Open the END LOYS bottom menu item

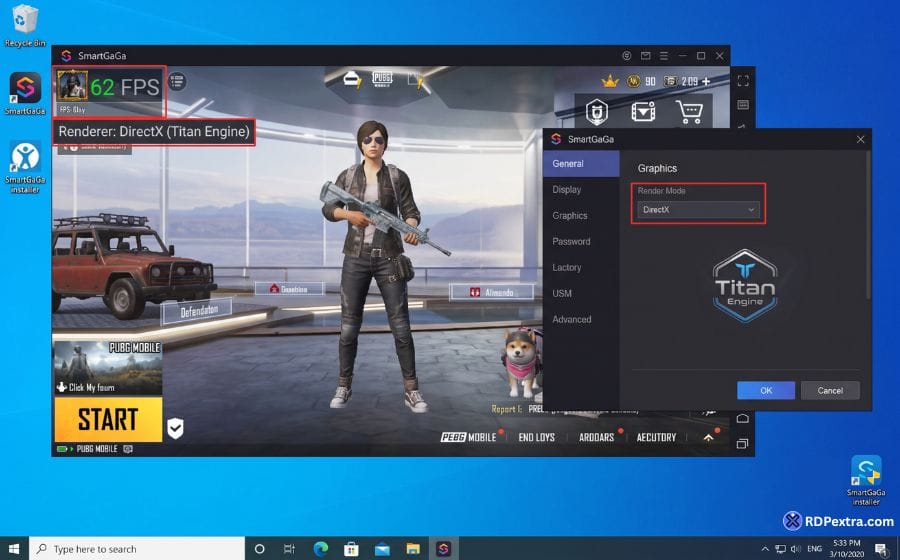536,437
